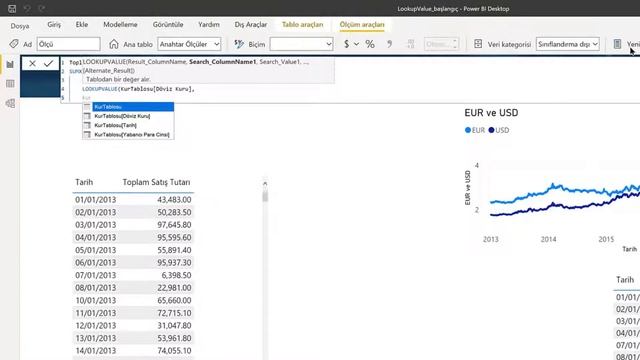Open the Yardım ribbon tab
640x360 pixels.
(209, 24)
